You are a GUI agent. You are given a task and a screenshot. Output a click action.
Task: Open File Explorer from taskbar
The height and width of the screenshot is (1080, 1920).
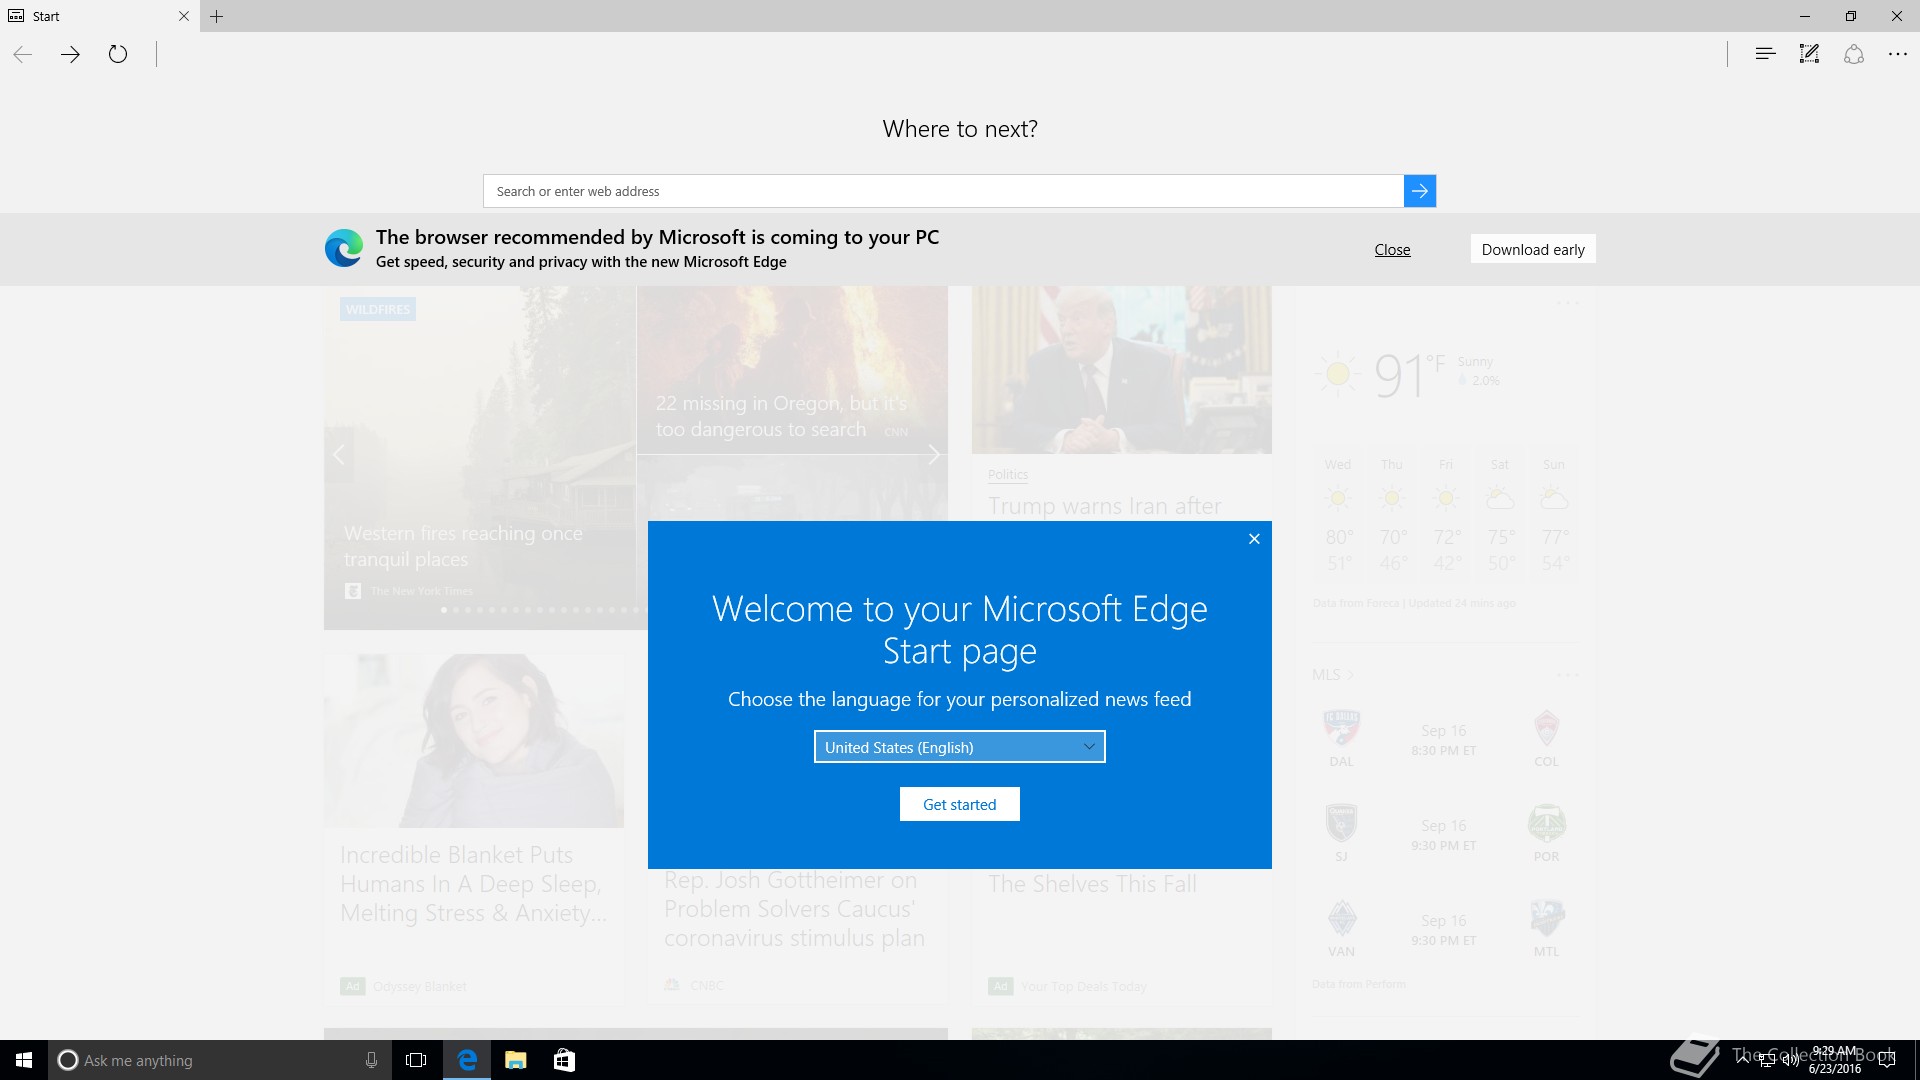pyautogui.click(x=516, y=1060)
